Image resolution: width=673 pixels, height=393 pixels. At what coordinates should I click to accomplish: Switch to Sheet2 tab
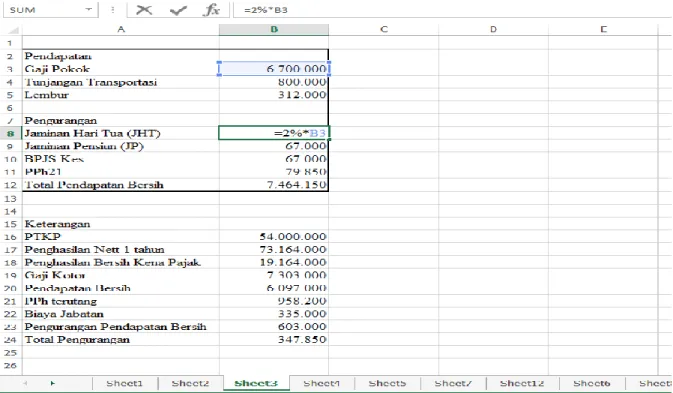click(x=190, y=383)
